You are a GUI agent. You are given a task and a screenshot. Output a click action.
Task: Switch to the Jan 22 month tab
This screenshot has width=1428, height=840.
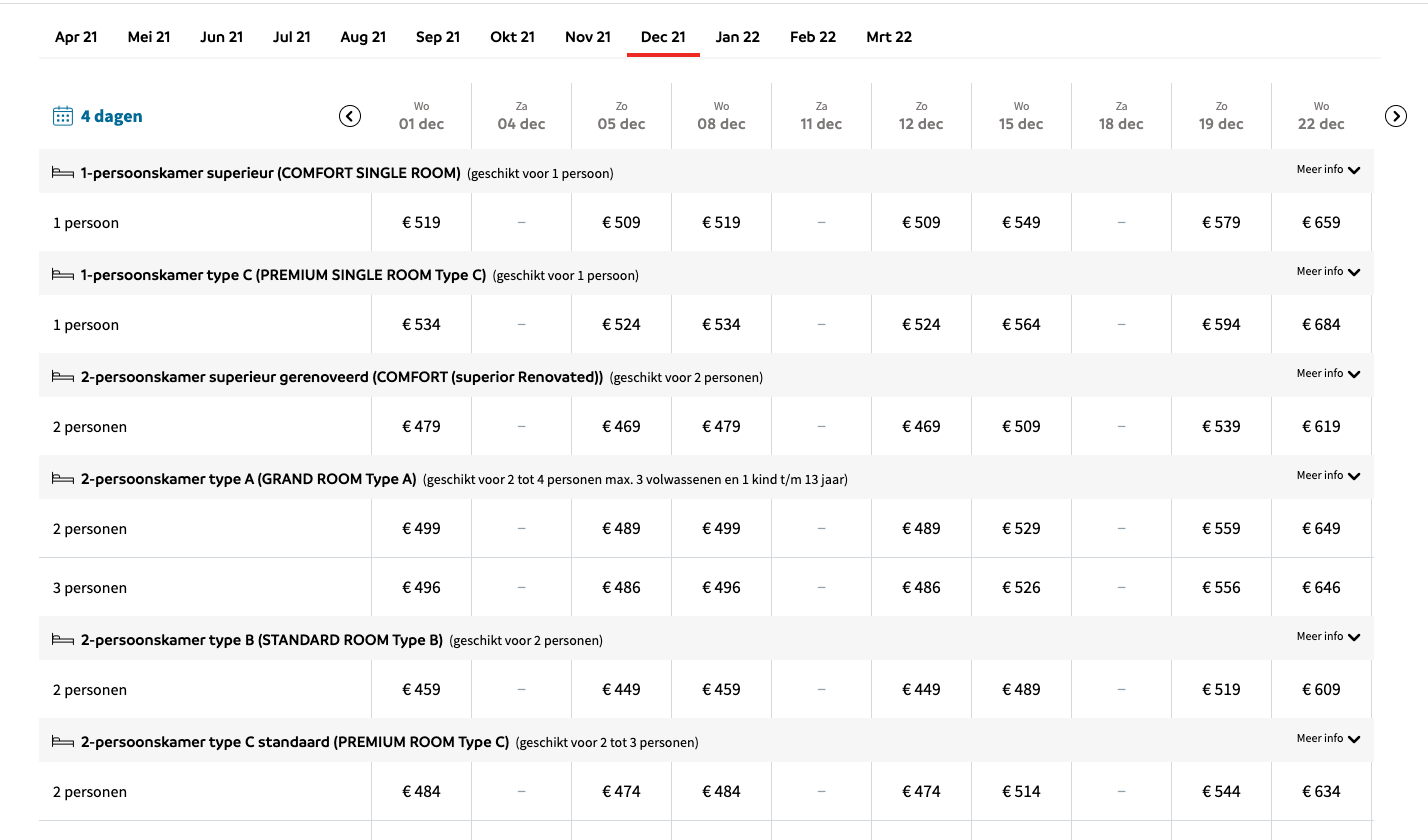pyautogui.click(x=738, y=37)
